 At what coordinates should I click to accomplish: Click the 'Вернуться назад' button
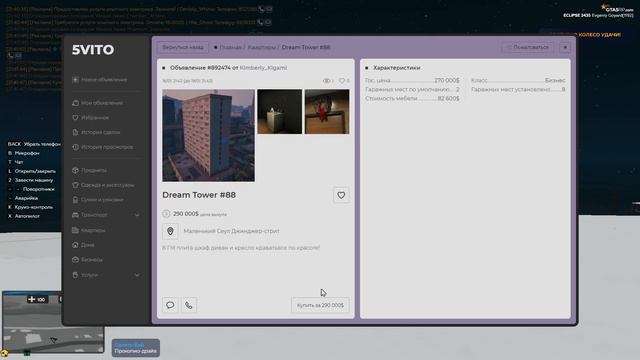(183, 47)
